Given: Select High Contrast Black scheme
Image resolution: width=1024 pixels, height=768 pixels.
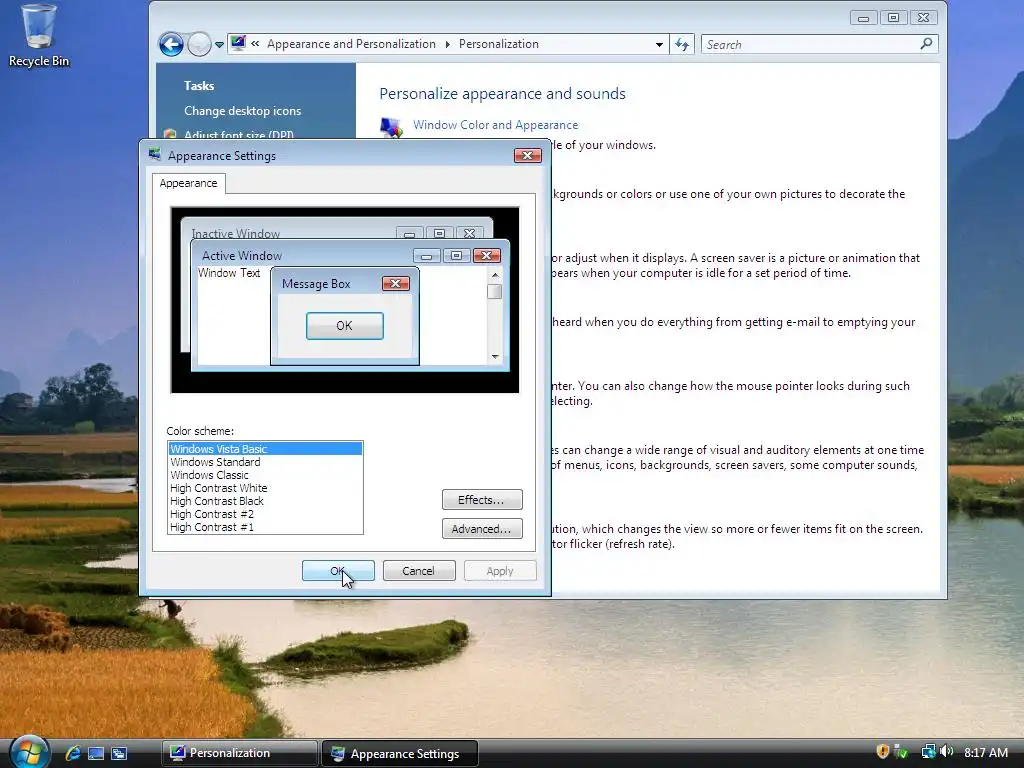Looking at the screenshot, I should [265, 501].
